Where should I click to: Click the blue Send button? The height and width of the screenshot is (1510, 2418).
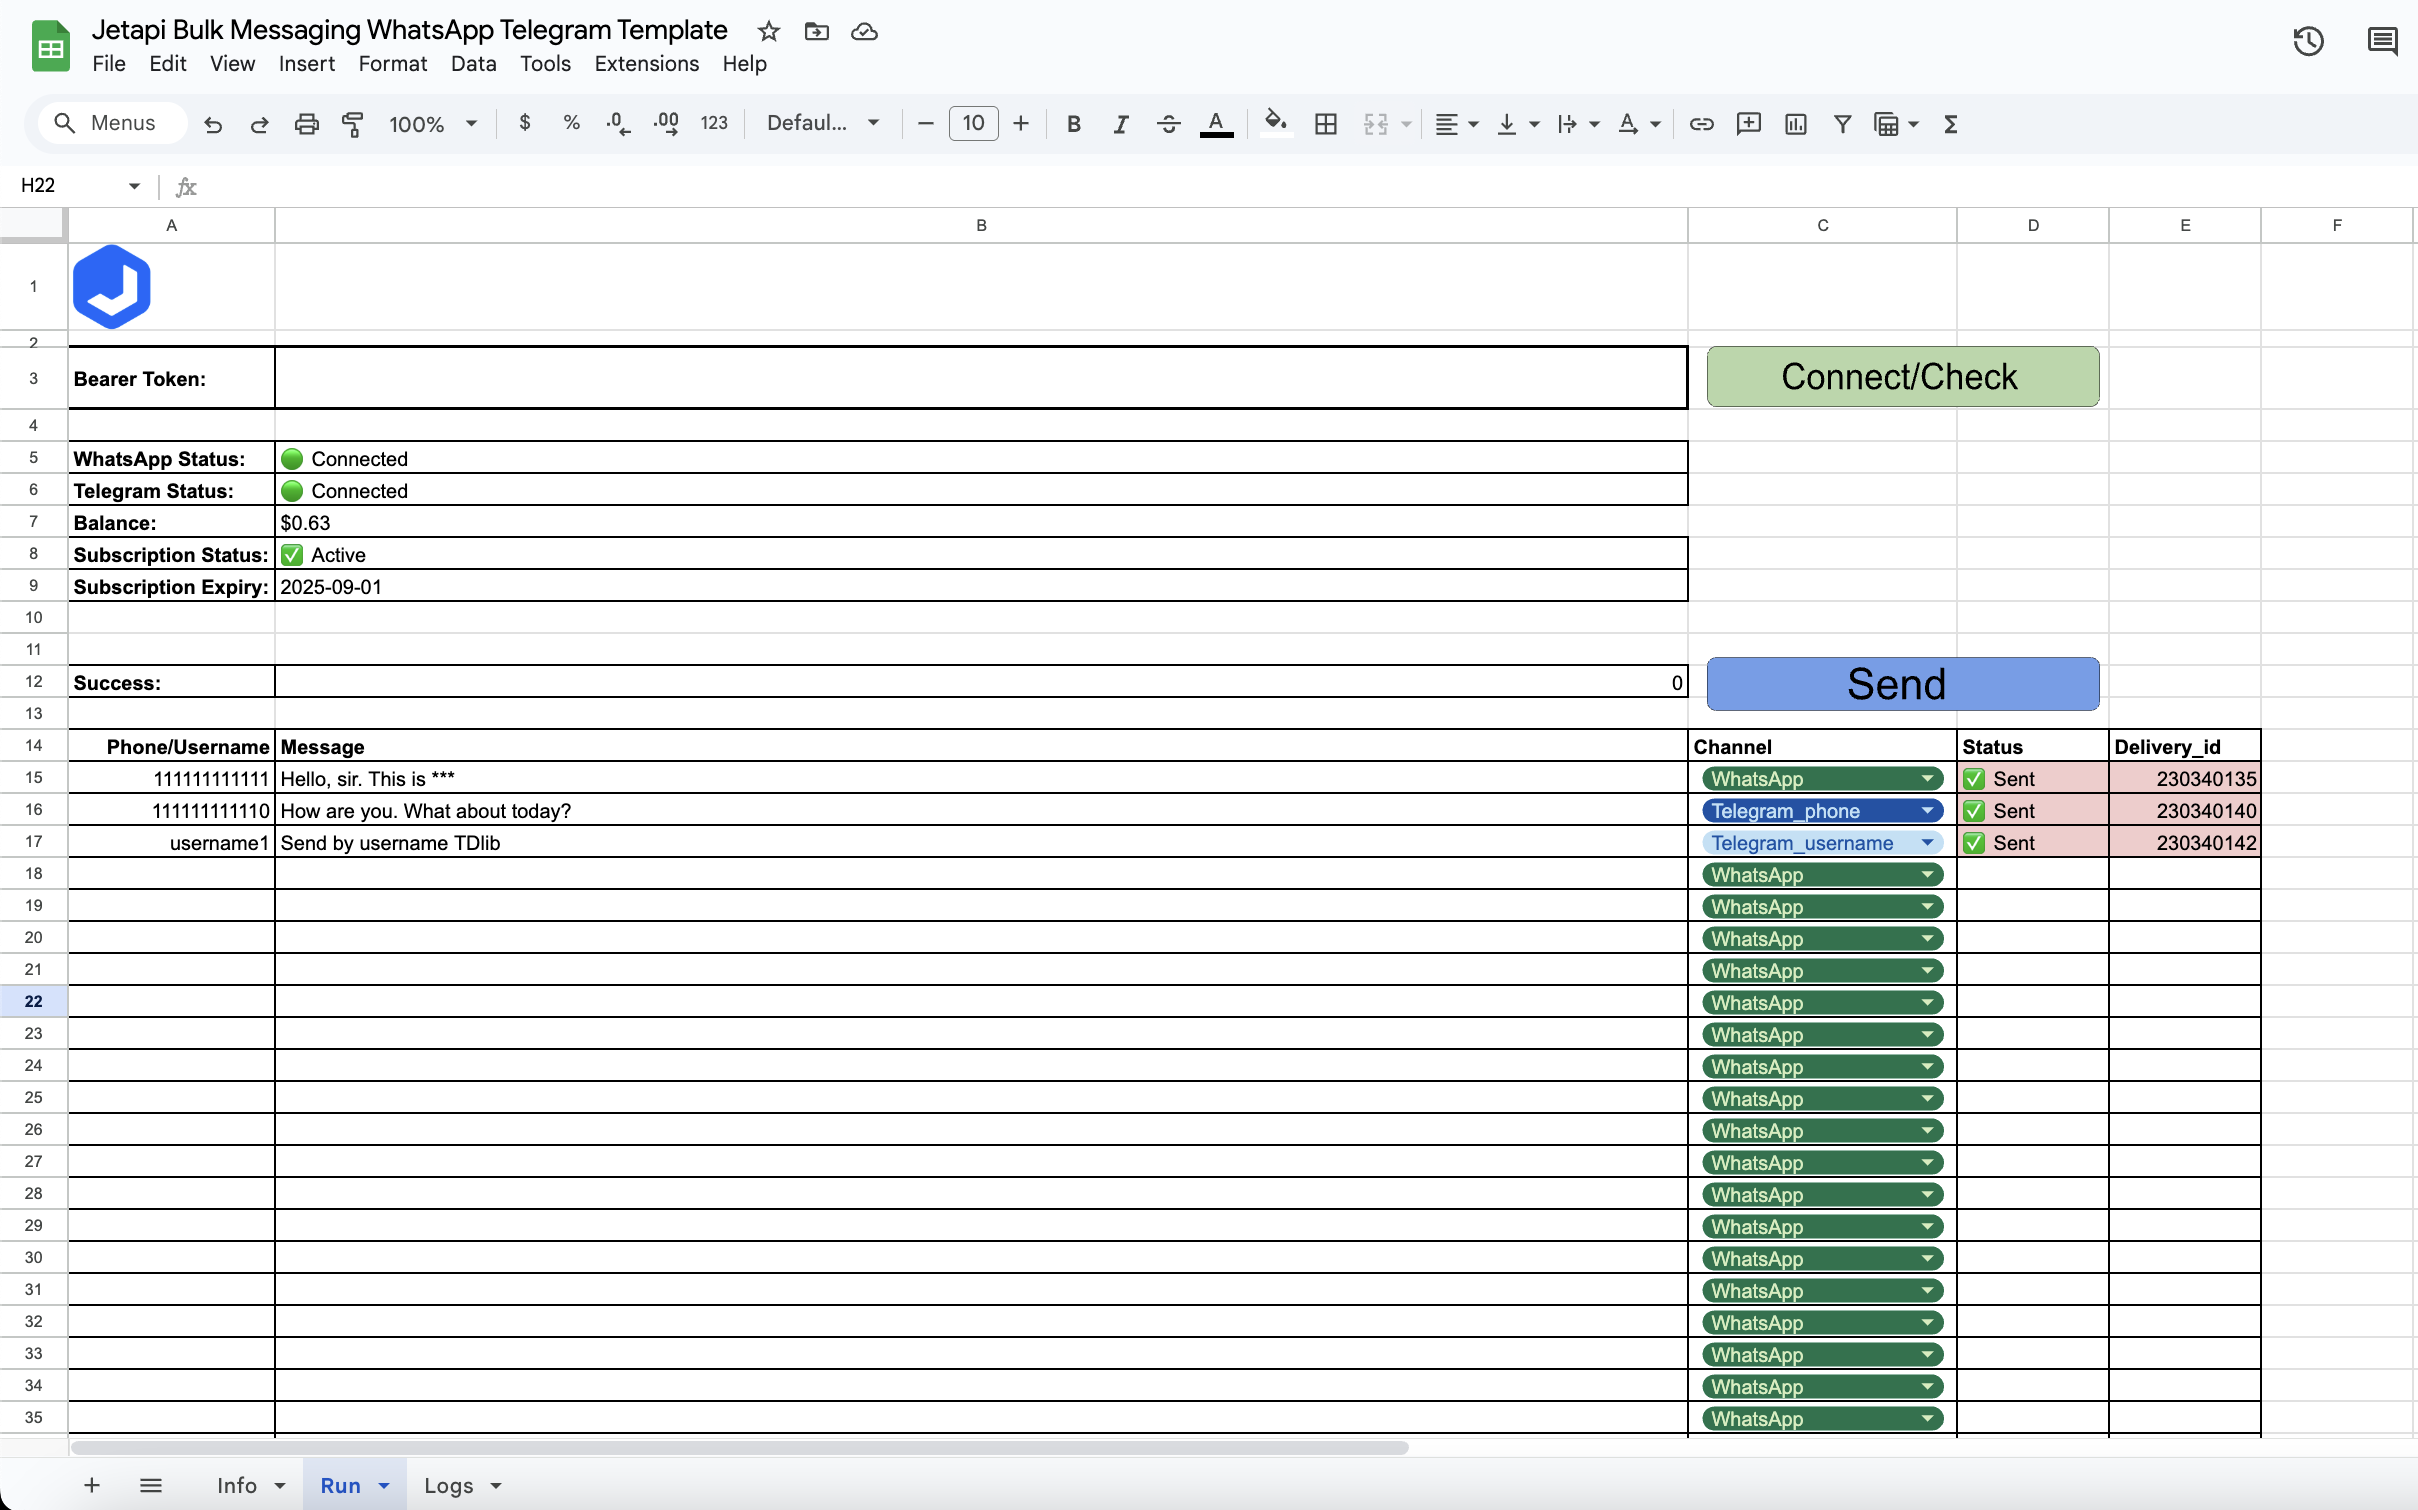1902,684
